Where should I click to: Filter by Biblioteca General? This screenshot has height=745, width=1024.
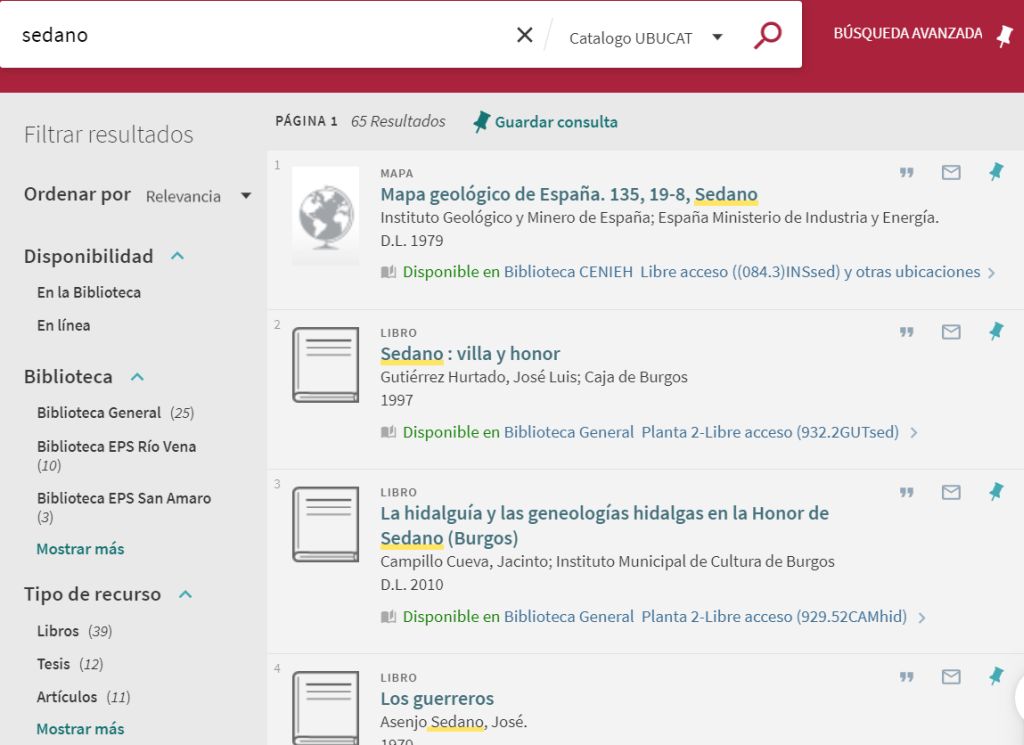[x=116, y=413]
